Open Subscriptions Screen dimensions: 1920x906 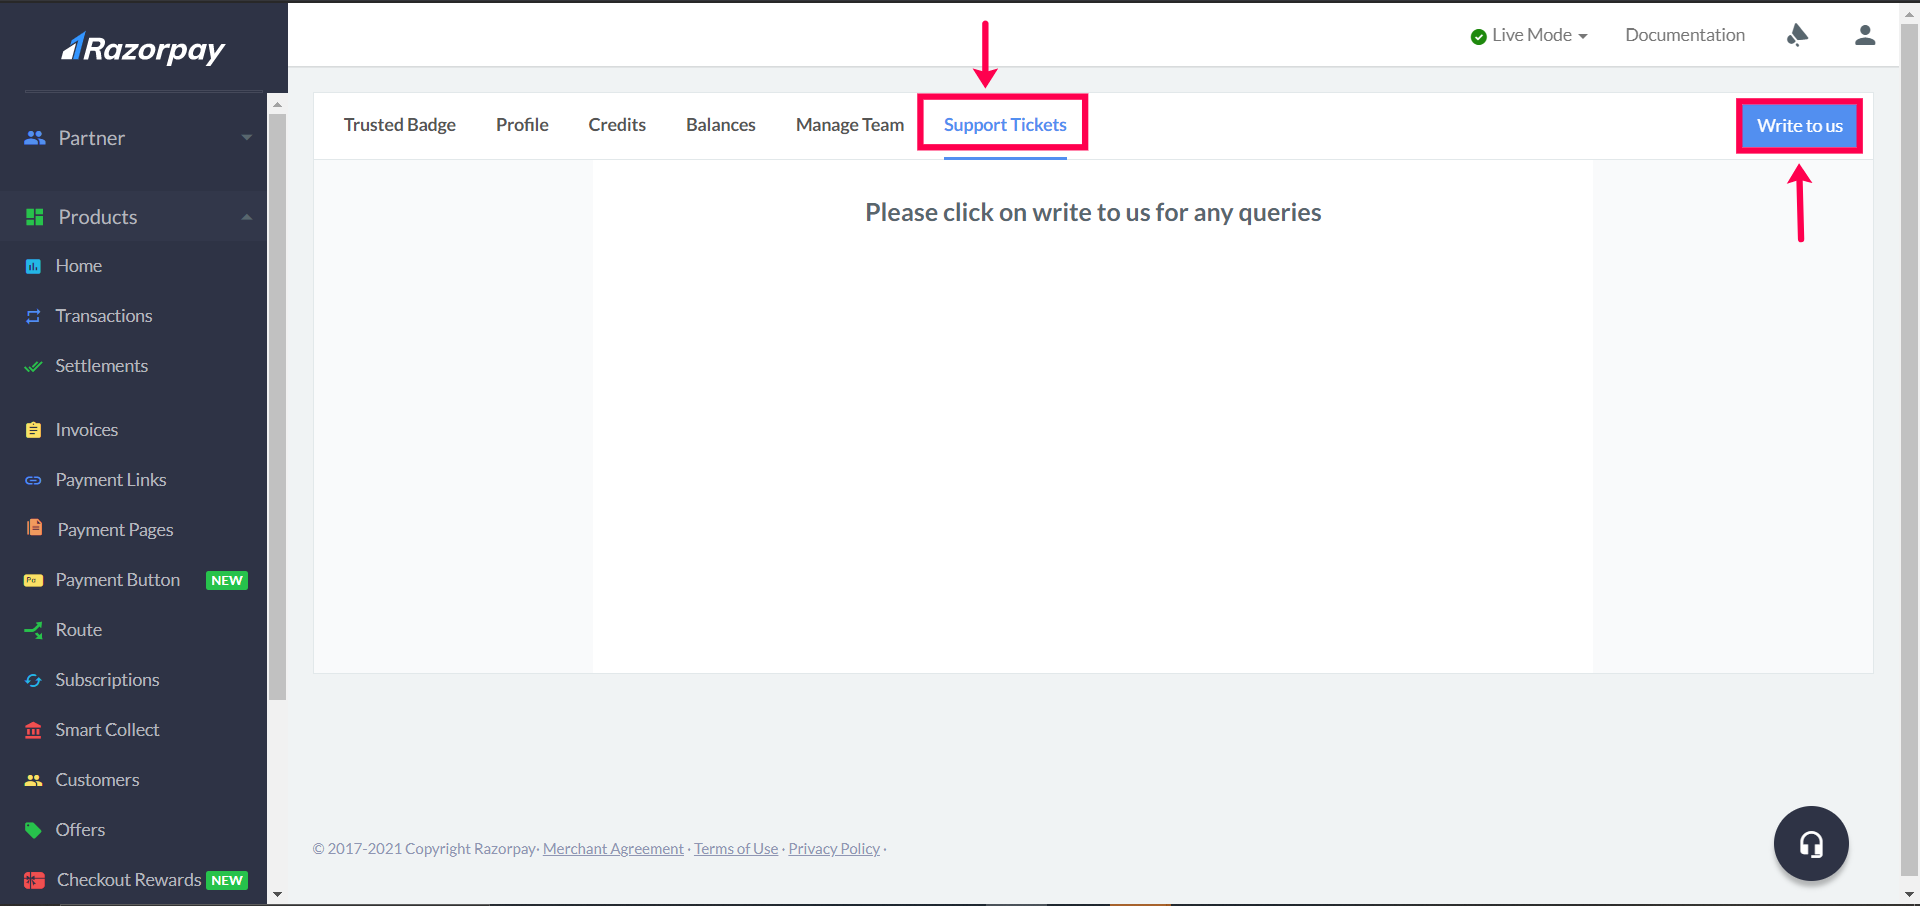108,680
